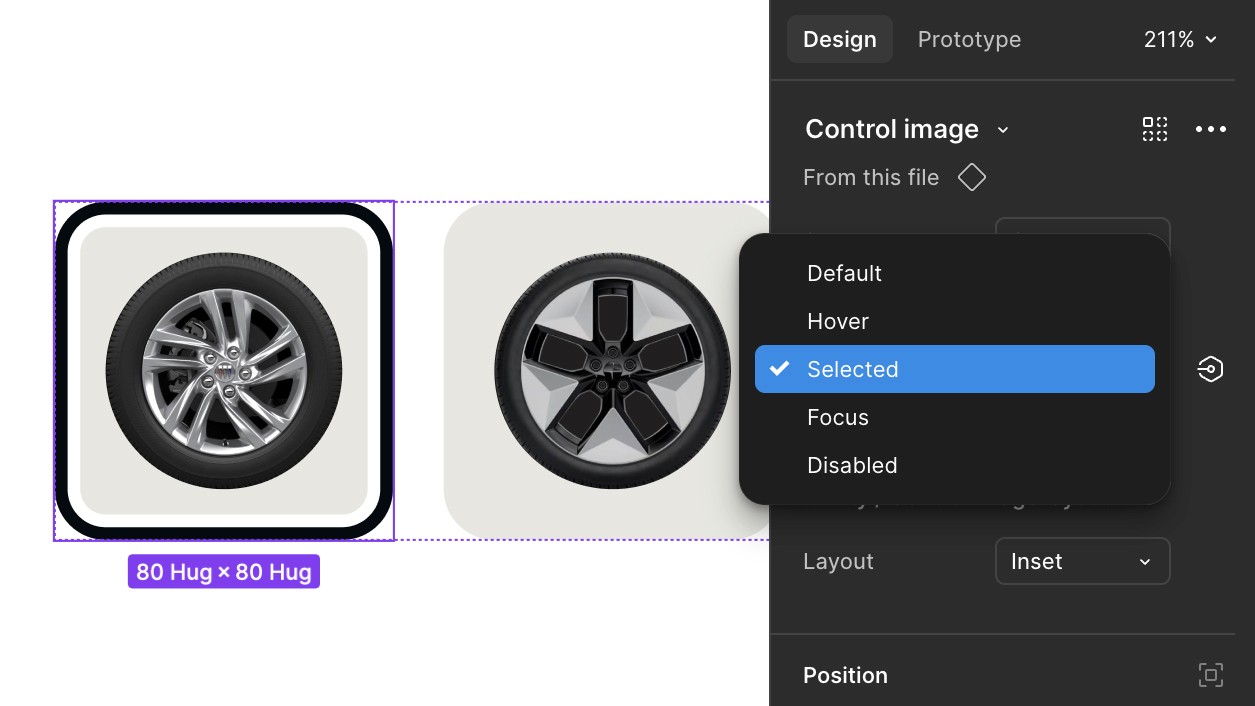Pick the Focus state option
Screen dimensions: 1255x706
[838, 417]
